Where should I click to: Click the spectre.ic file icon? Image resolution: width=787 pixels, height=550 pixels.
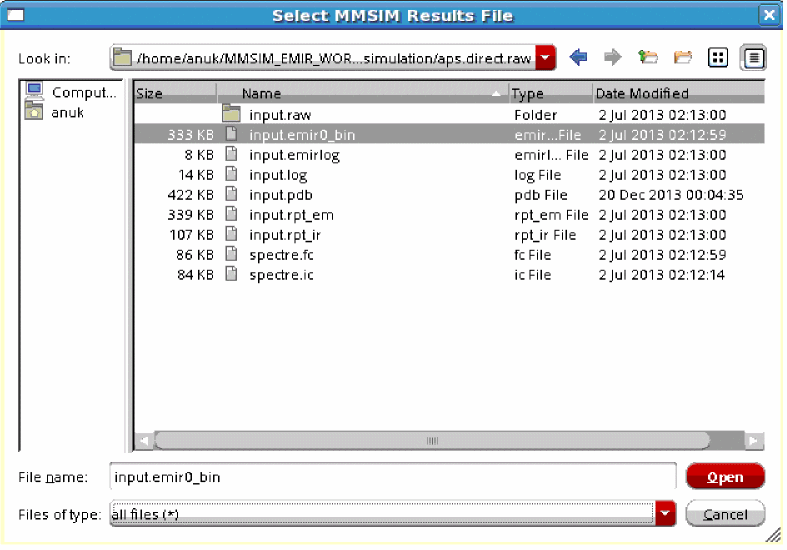(231, 275)
